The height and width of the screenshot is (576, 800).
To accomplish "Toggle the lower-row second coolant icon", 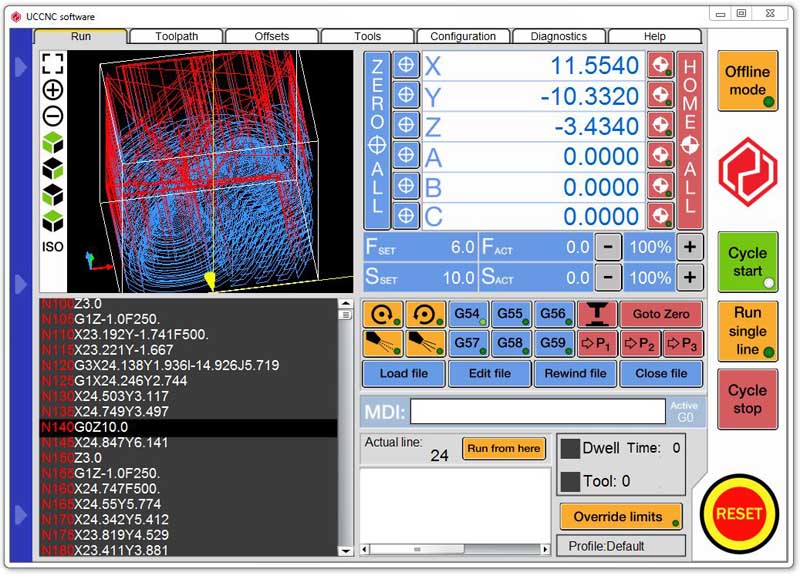I will click(426, 343).
